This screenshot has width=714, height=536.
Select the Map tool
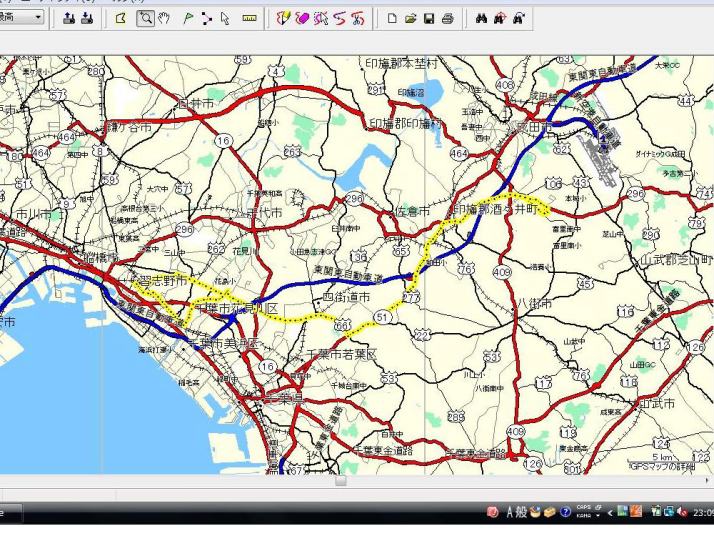tap(121, 18)
